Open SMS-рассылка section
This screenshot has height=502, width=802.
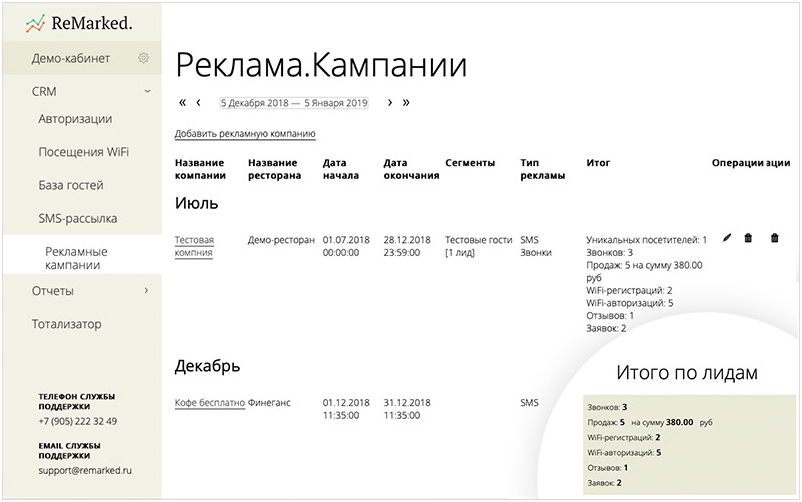click(78, 218)
